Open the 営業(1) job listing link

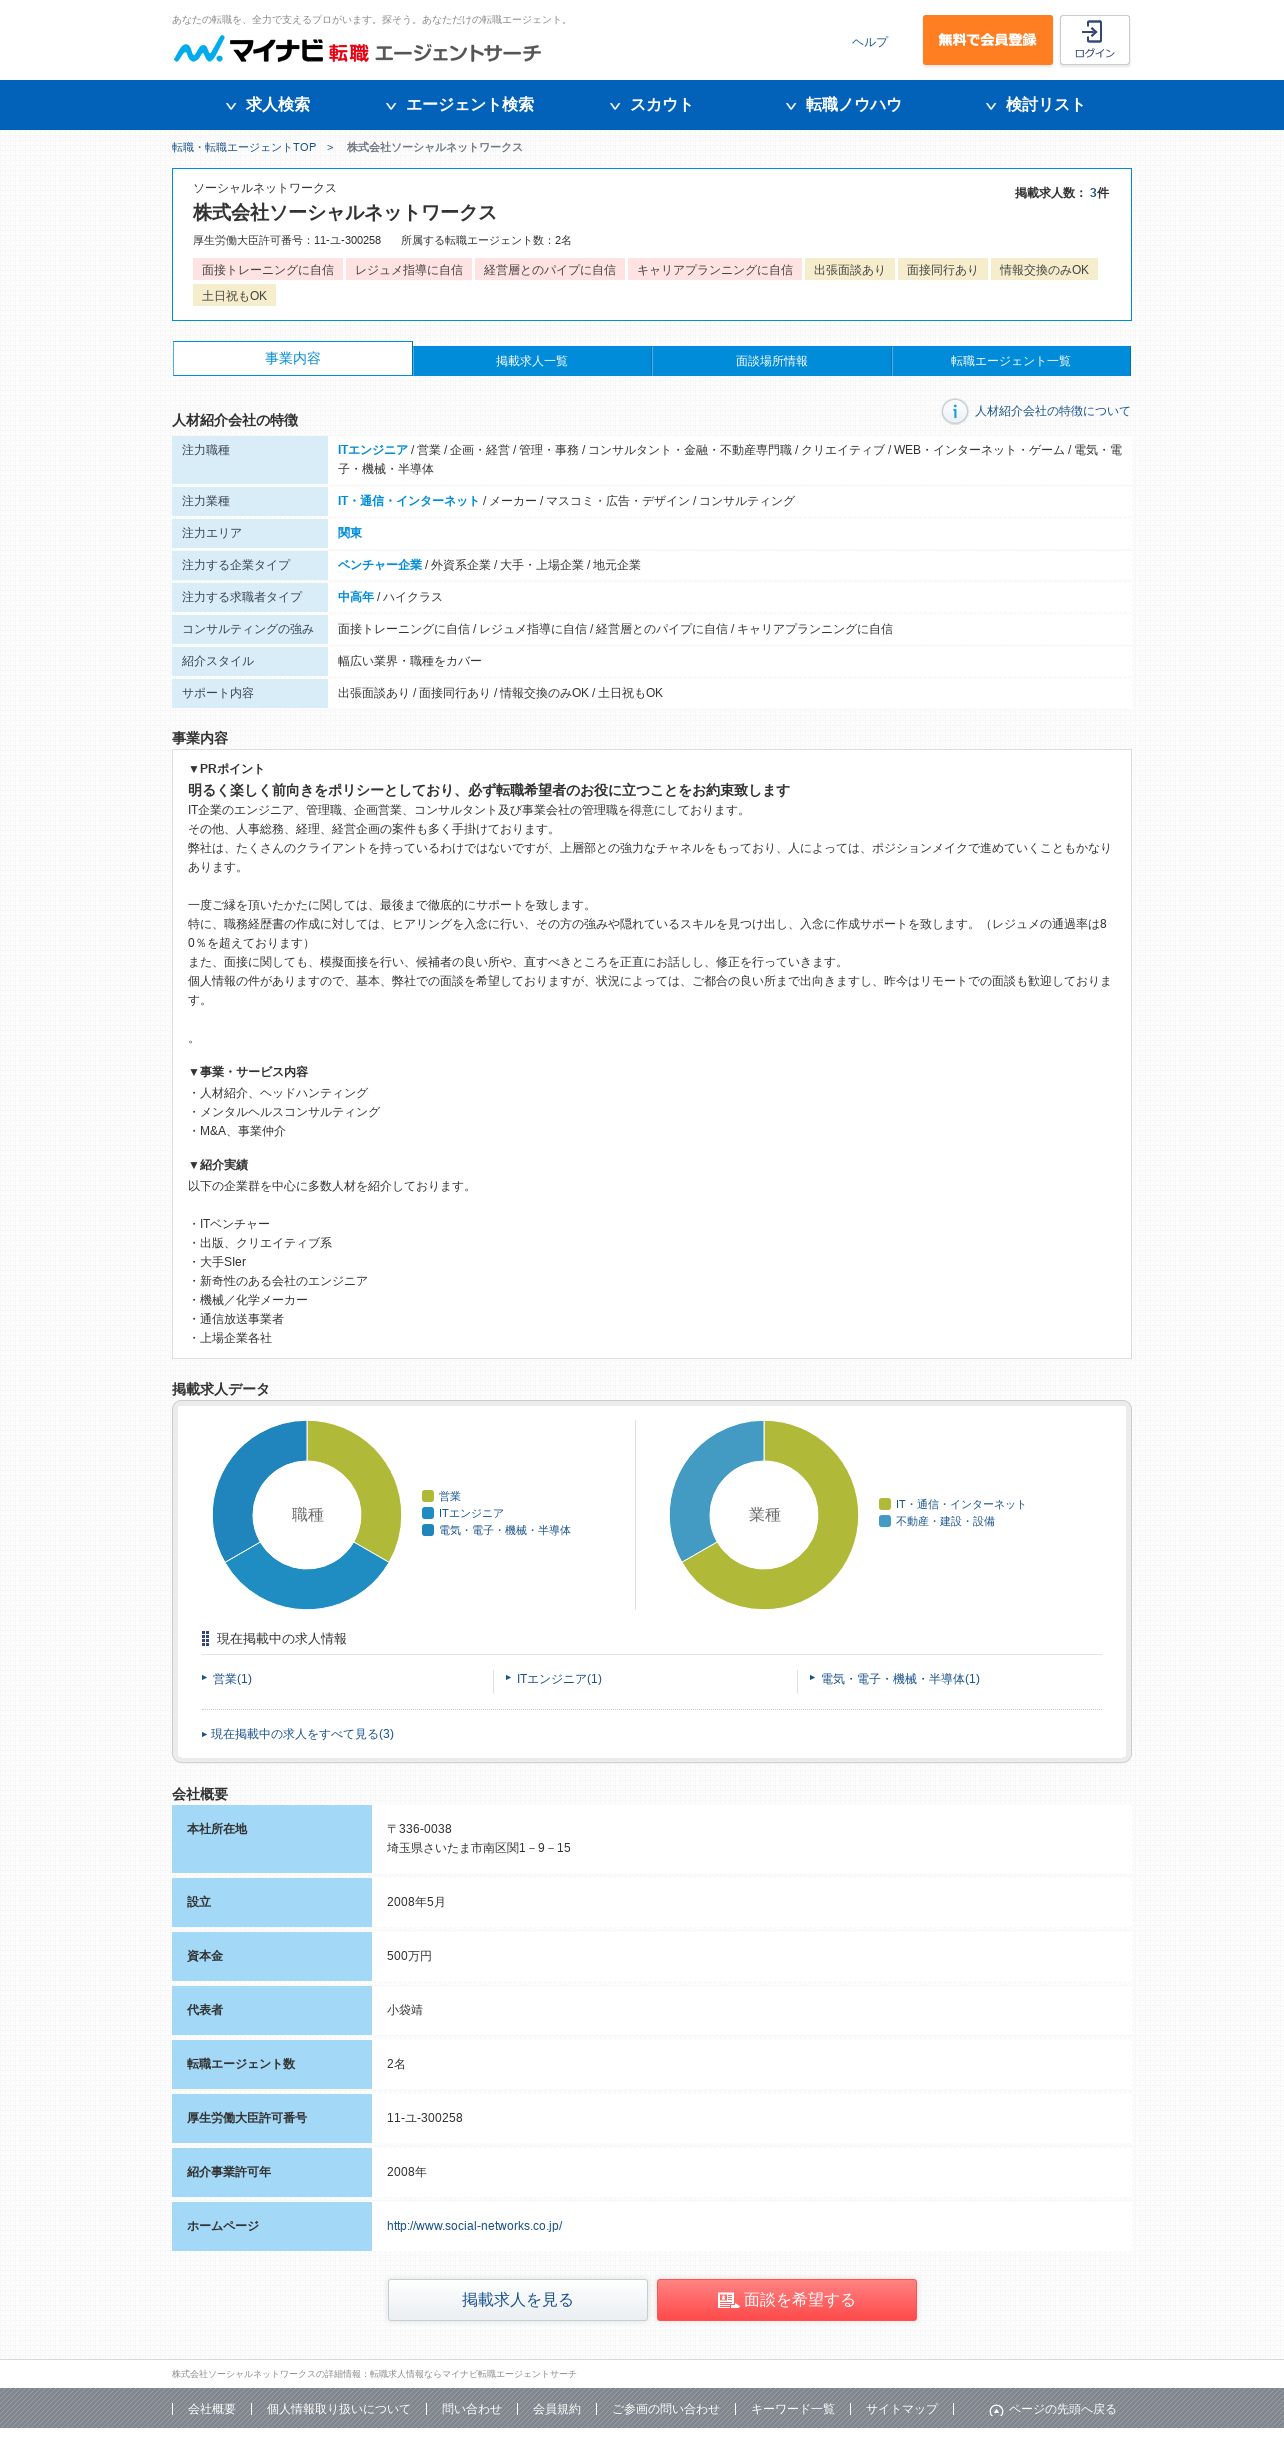(x=232, y=1679)
